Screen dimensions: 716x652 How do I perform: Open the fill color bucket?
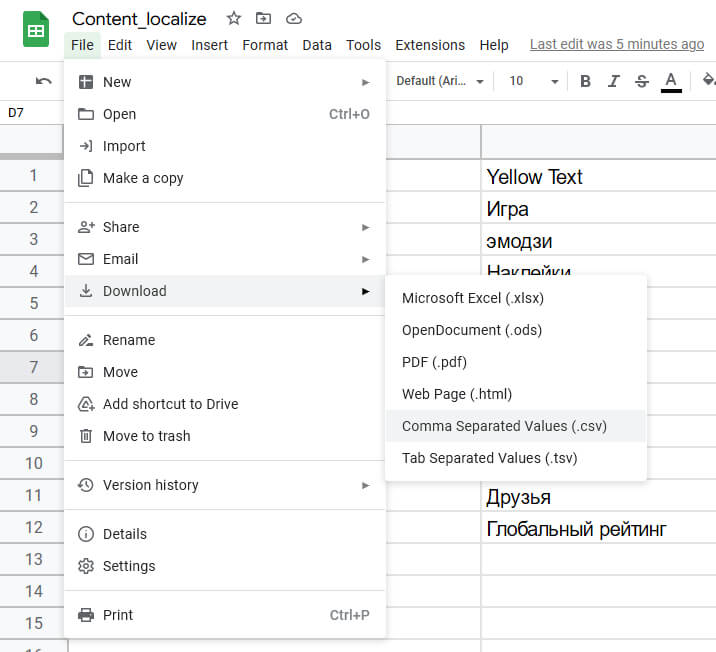[708, 80]
